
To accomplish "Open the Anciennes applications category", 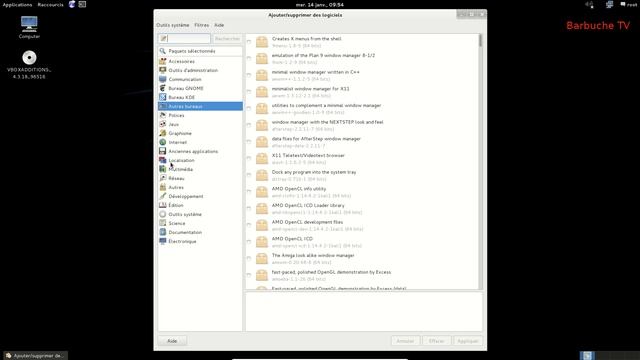I will [200, 151].
